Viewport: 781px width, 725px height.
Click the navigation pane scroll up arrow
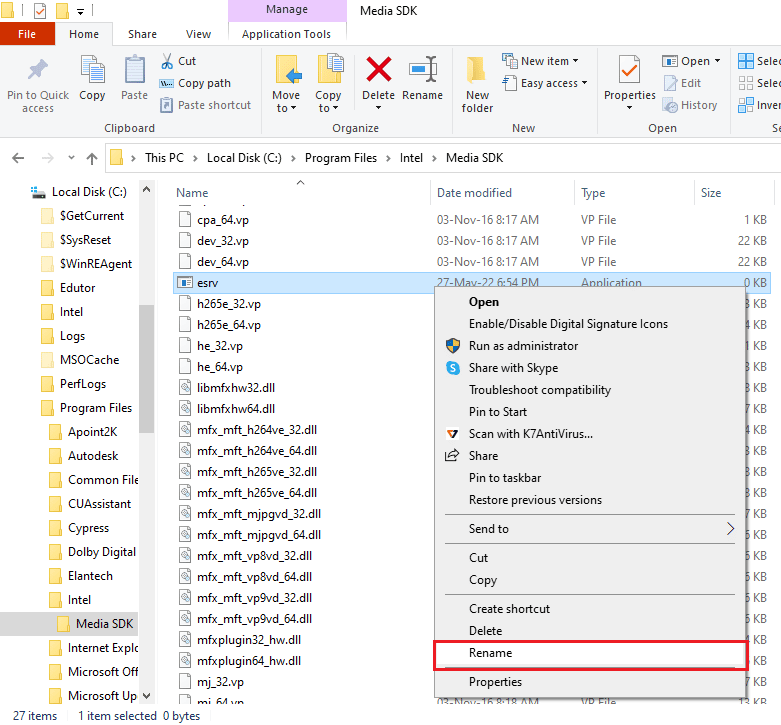pyautogui.click(x=146, y=189)
